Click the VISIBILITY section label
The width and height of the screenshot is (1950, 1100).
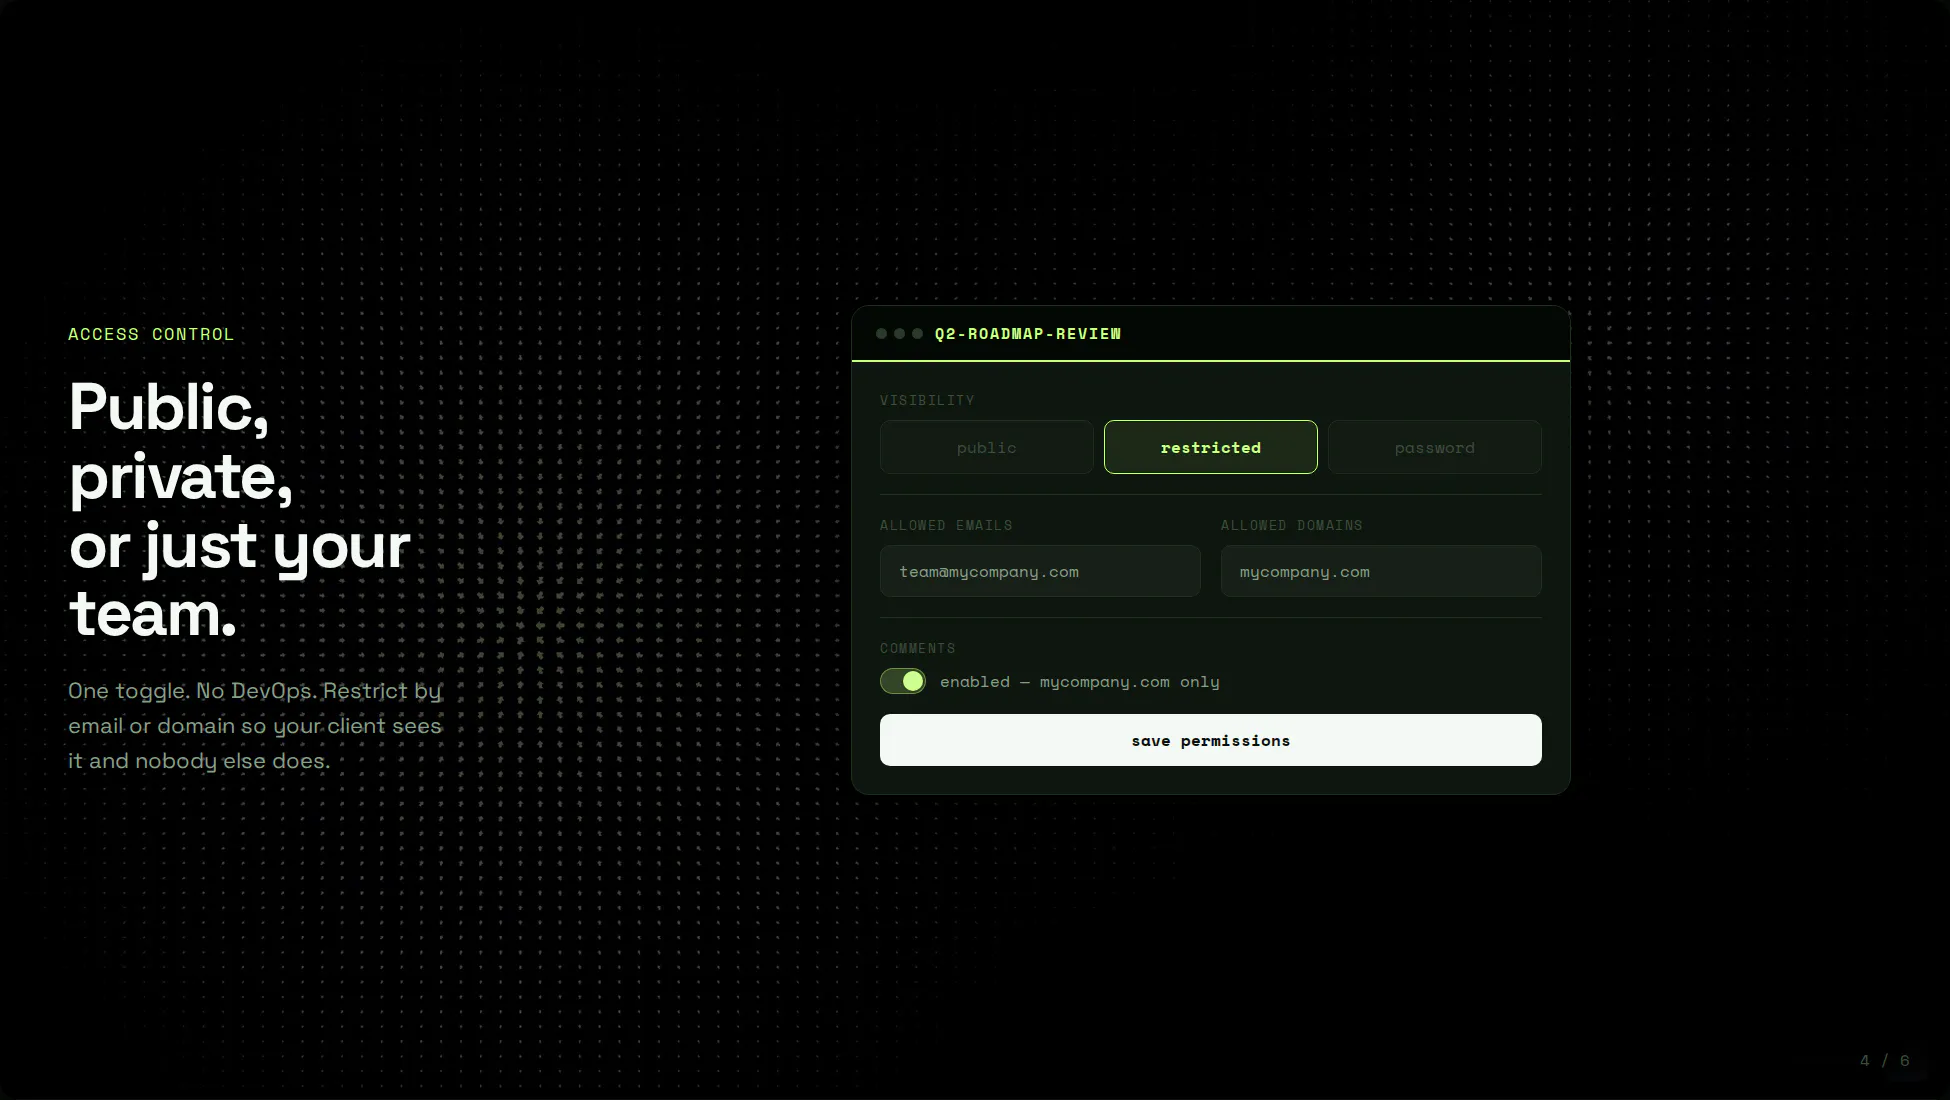(x=927, y=400)
